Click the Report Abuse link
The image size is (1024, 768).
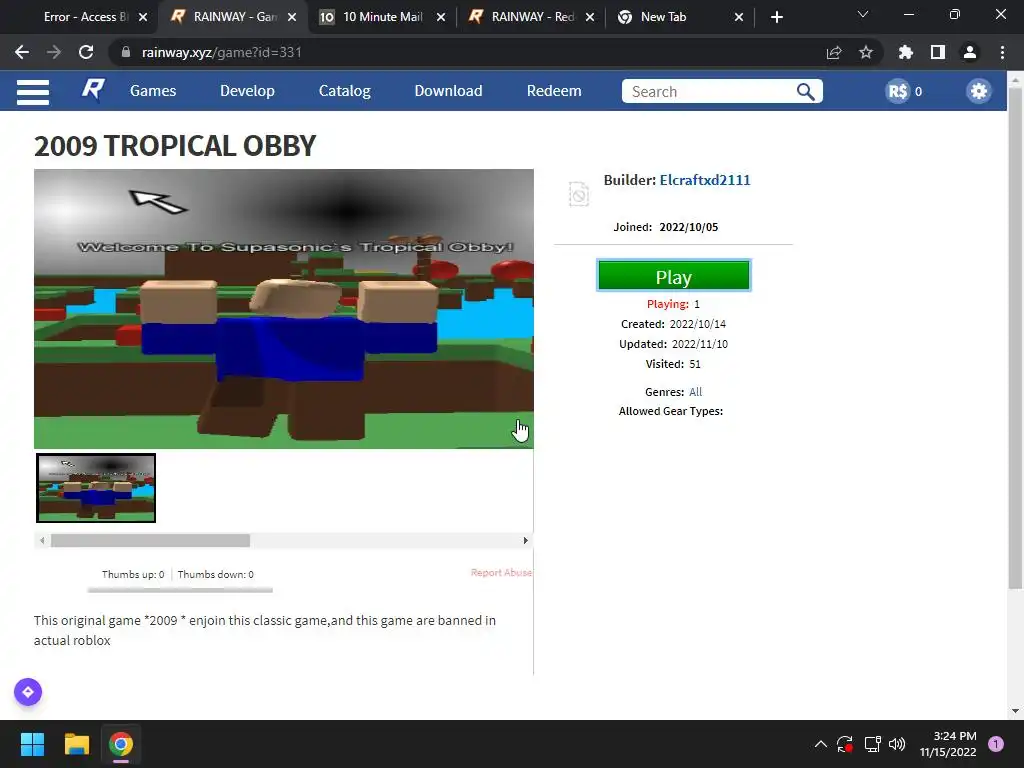click(x=501, y=573)
